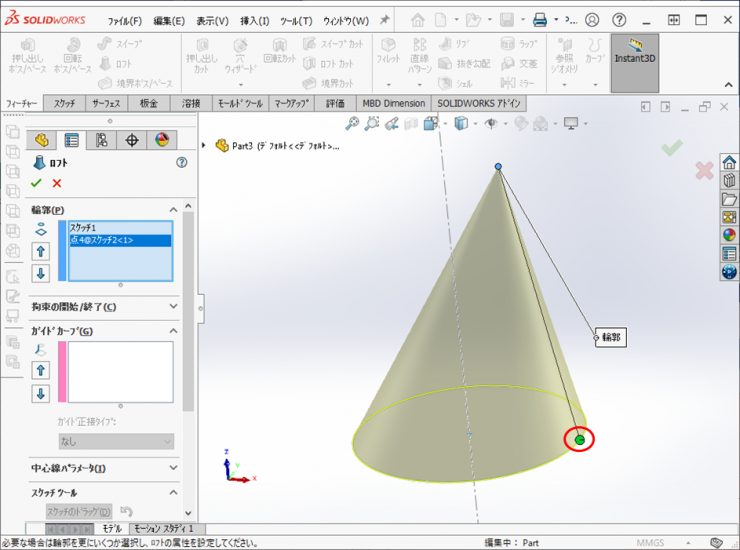Move selected profile up with arrow
The width and height of the screenshot is (740, 550).
[x=42, y=251]
